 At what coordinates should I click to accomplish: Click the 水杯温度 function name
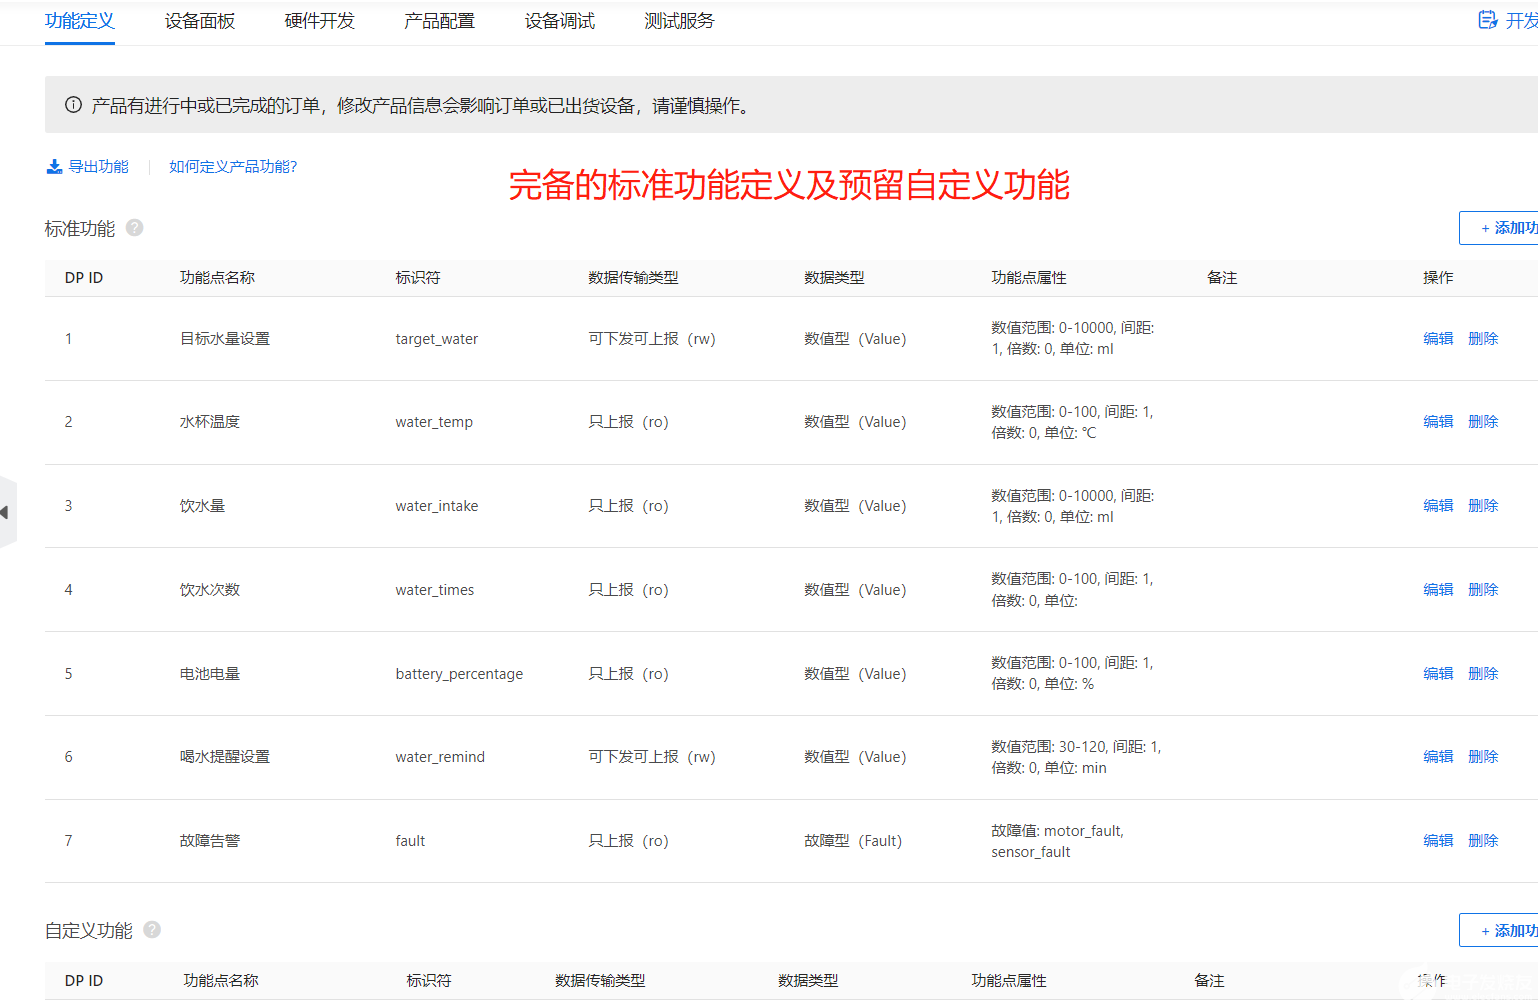210,422
